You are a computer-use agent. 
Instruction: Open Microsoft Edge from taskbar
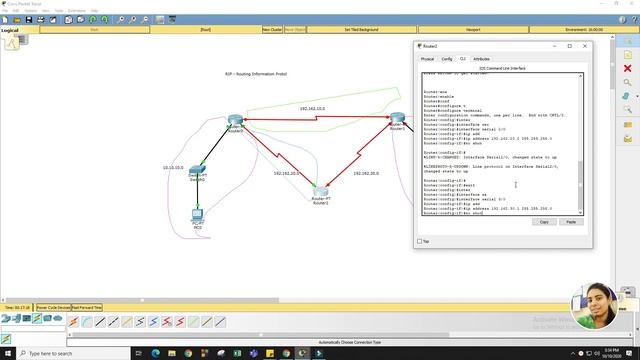(x=156, y=353)
